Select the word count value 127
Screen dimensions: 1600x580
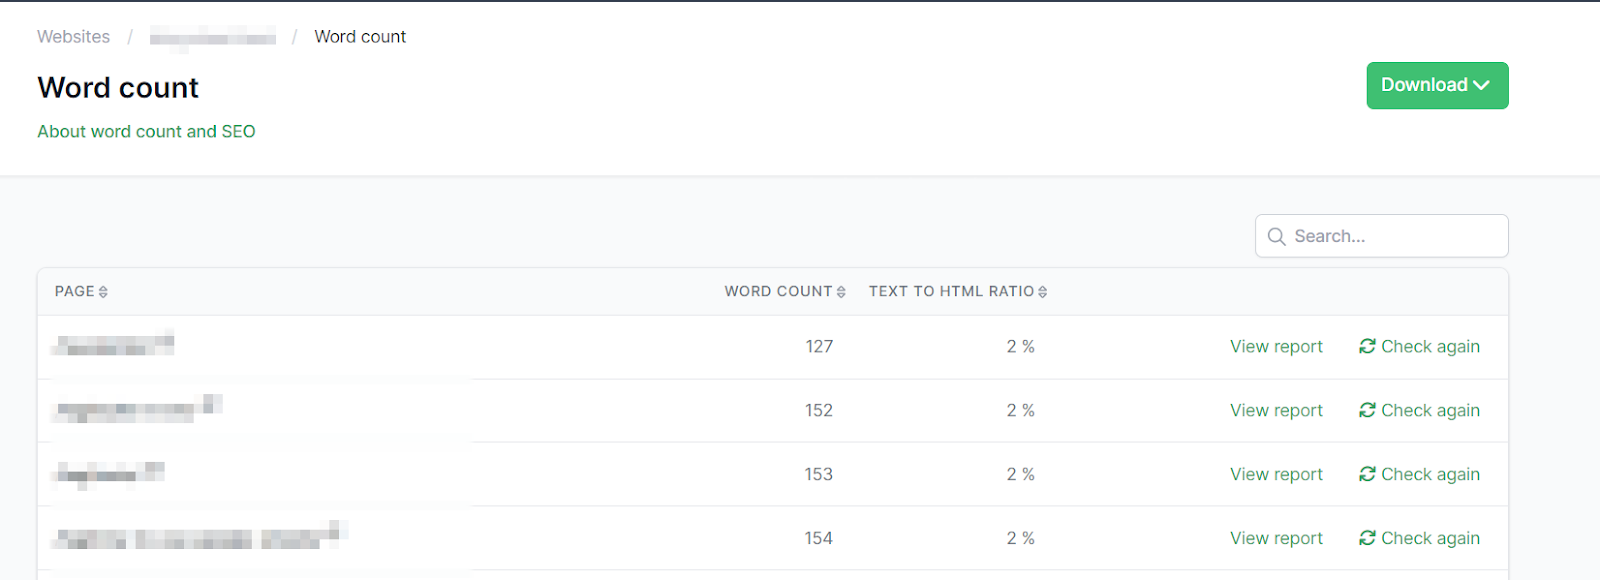click(819, 346)
